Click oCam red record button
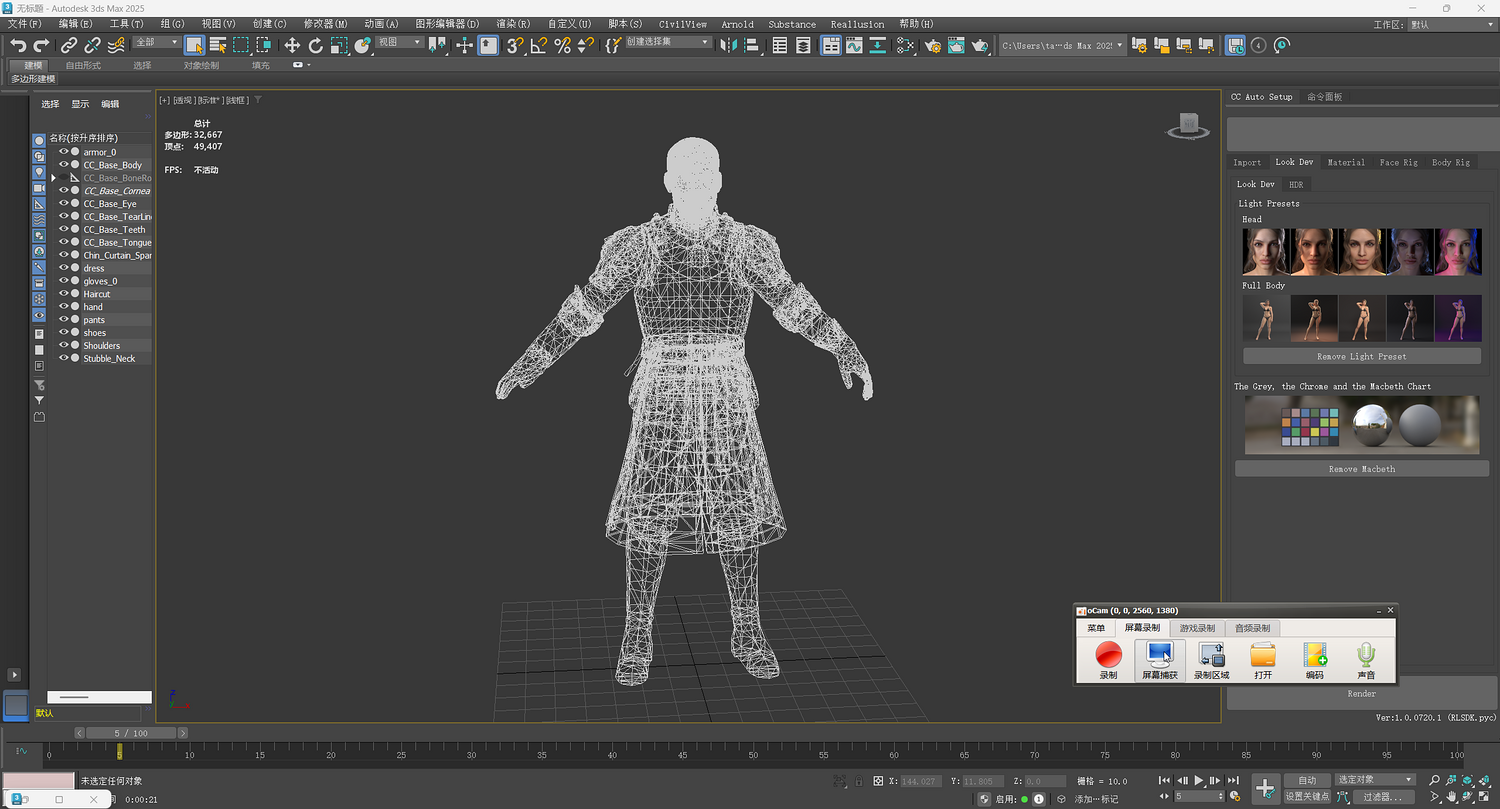The image size is (1500, 809). pos(1108,656)
